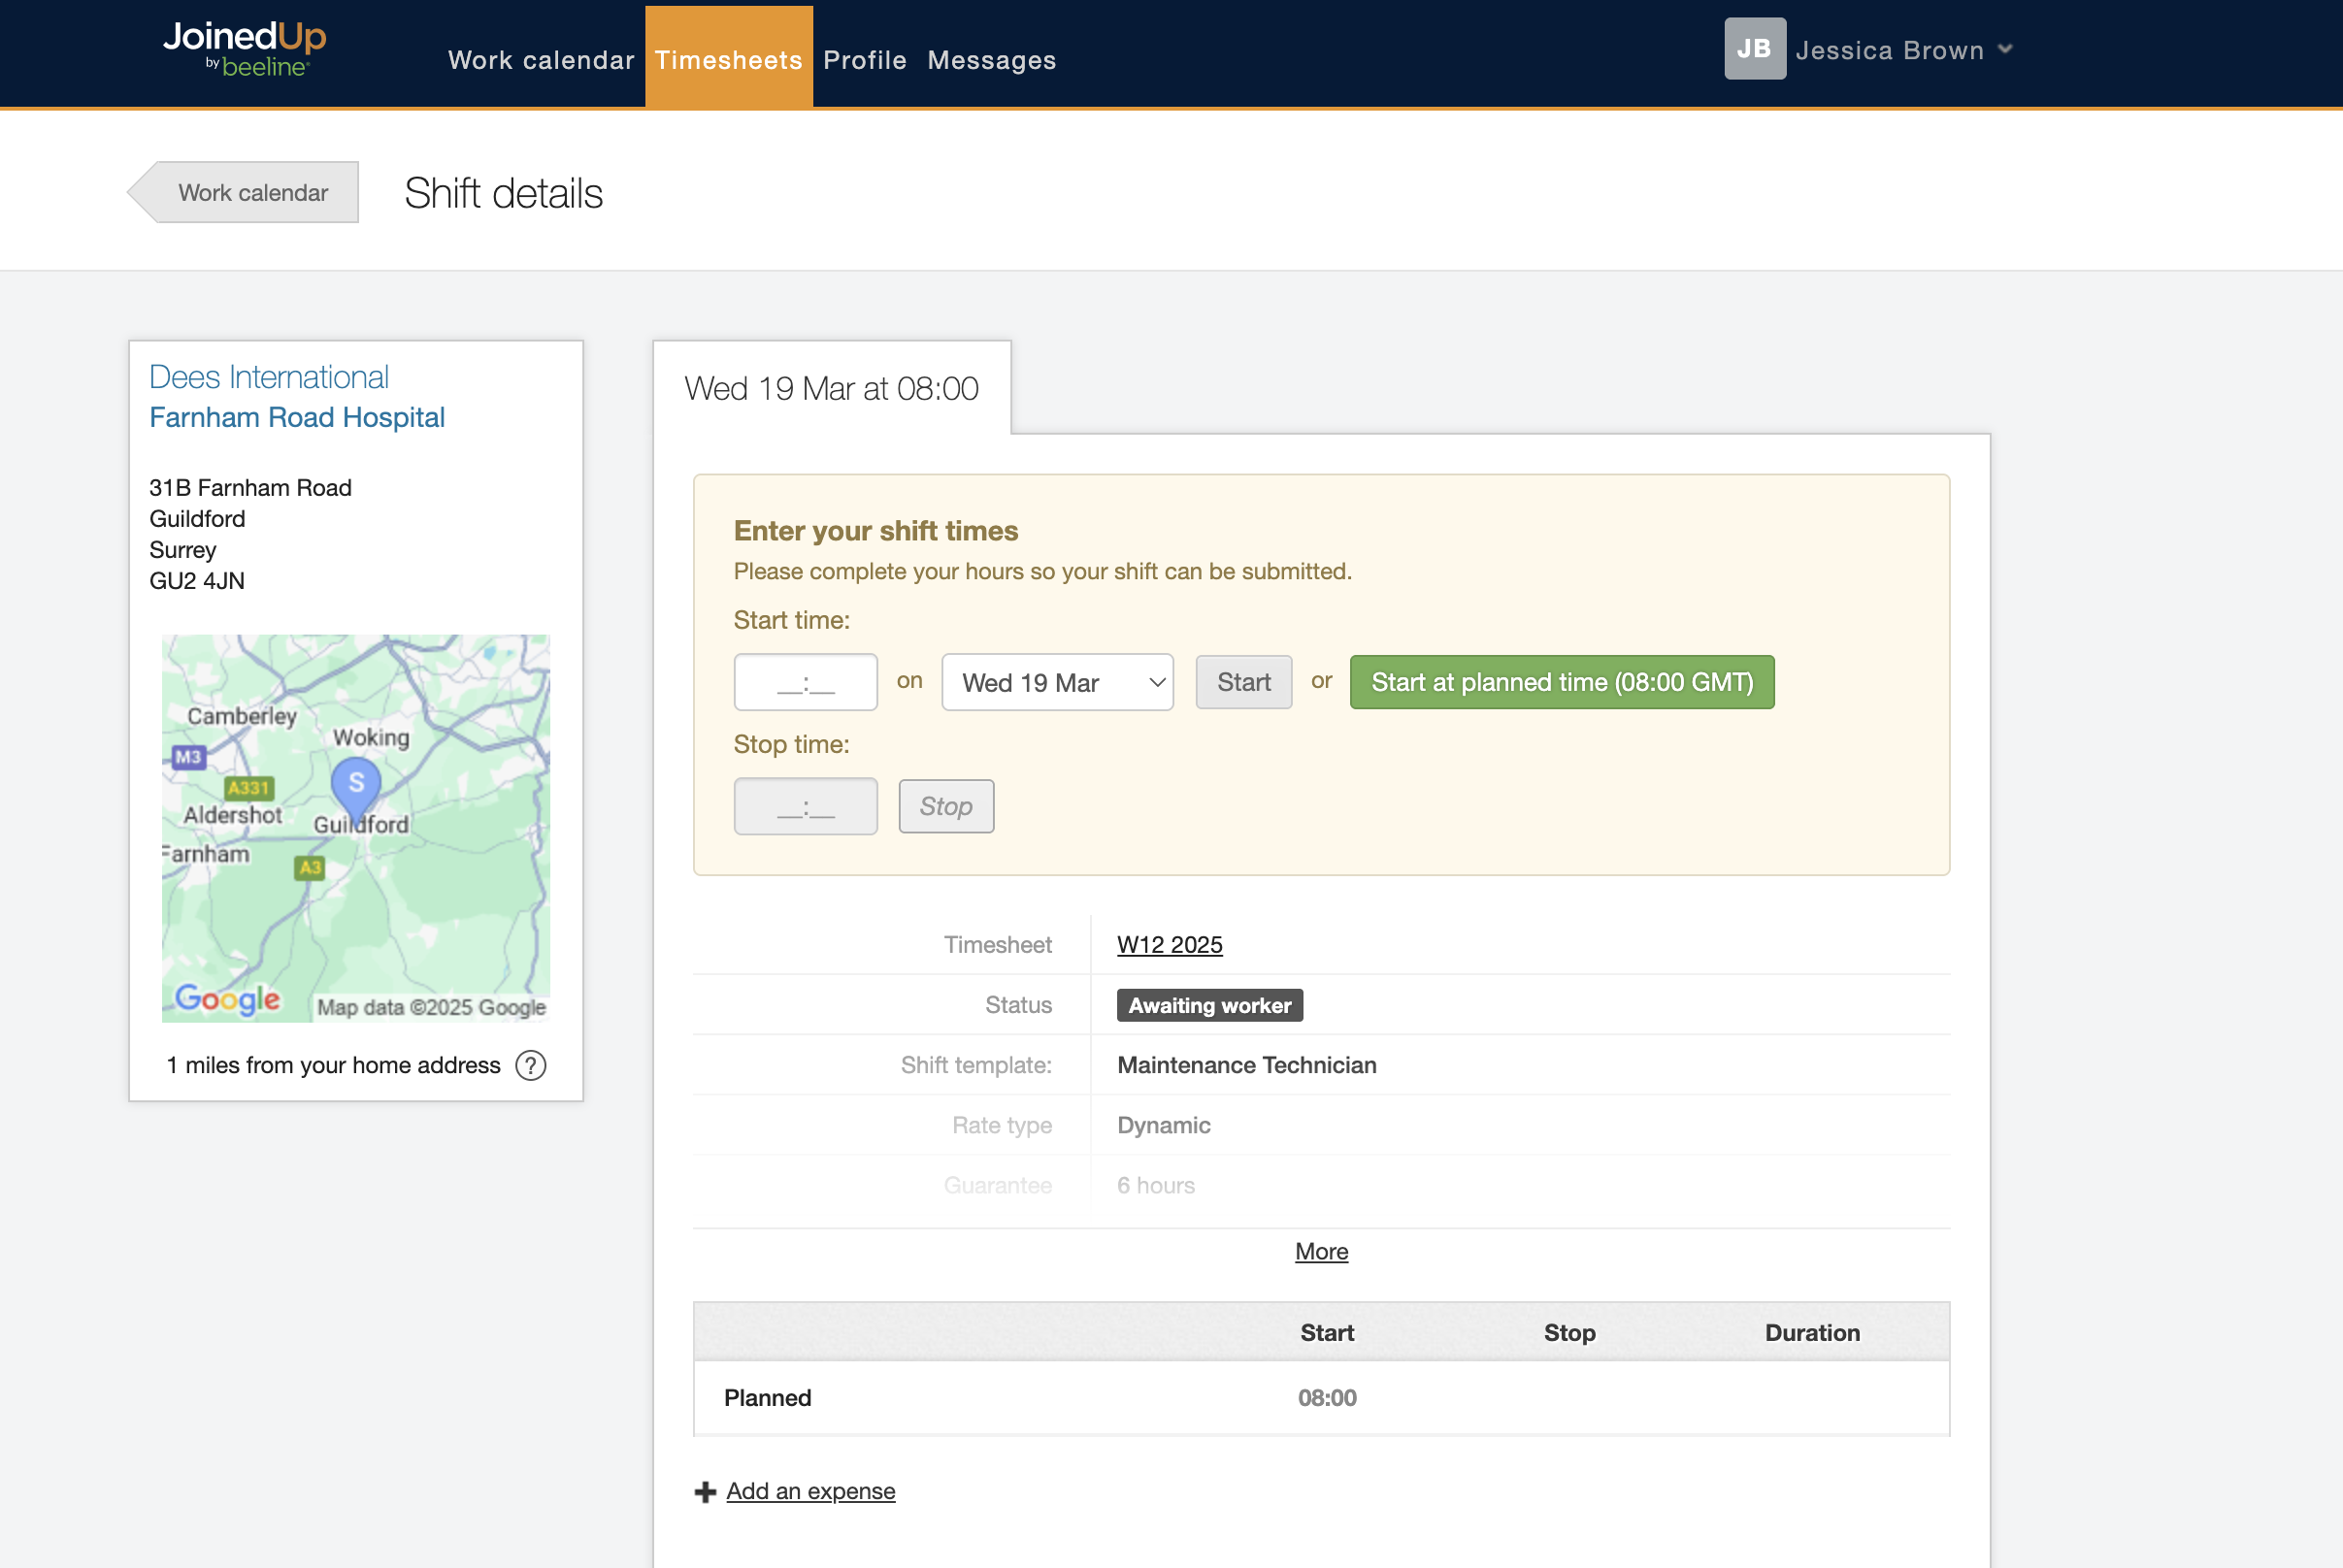Expand the Jessica Brown account menu arrow
The height and width of the screenshot is (1568, 2343).
tap(2005, 49)
